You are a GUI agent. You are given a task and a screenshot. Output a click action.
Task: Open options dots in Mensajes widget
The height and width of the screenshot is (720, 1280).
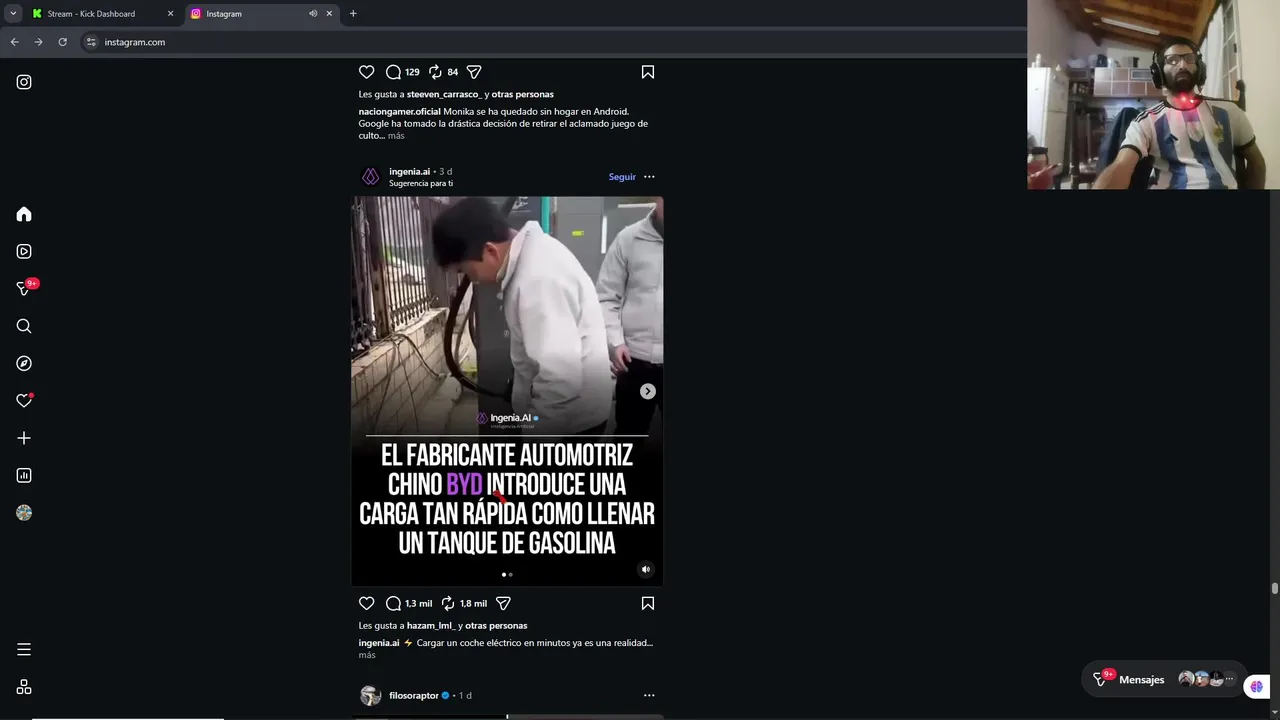[x=1230, y=679]
